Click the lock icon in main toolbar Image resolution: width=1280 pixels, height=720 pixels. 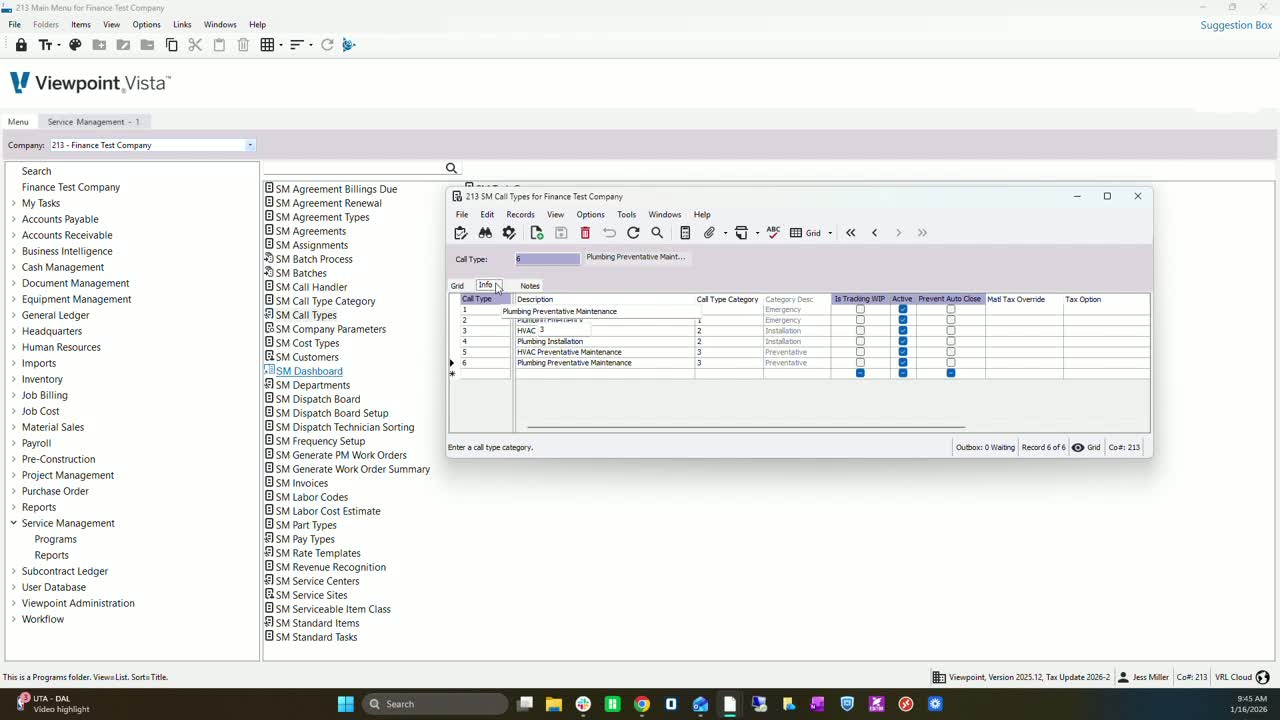tap(21, 45)
